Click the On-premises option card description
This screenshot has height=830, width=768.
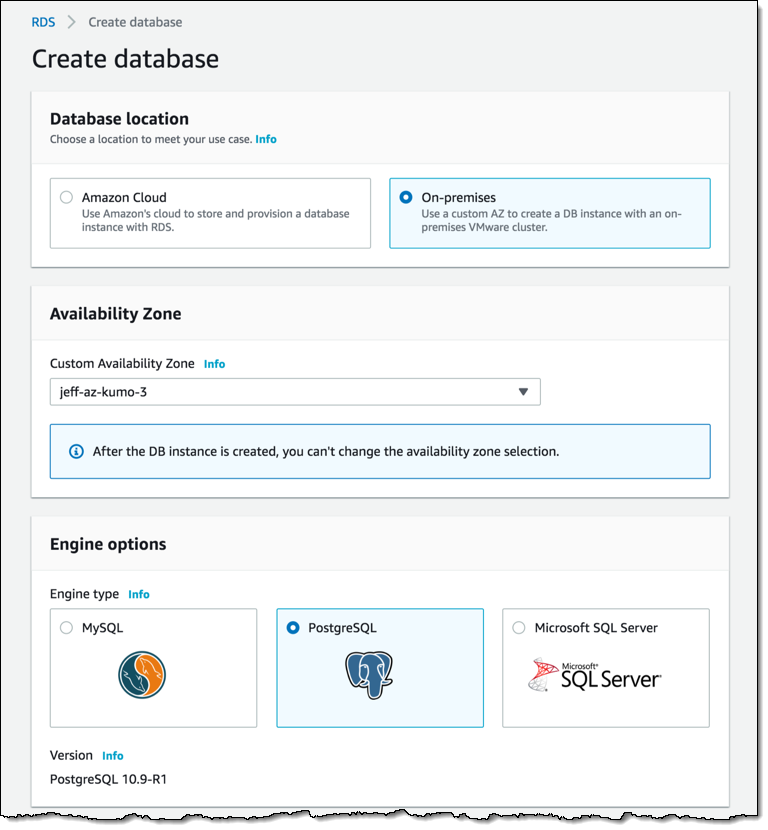pyautogui.click(x=551, y=220)
